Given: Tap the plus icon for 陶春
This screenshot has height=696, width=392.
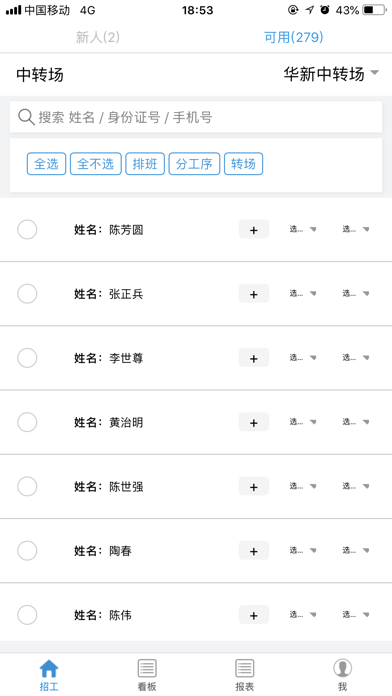Looking at the screenshot, I should coord(254,550).
